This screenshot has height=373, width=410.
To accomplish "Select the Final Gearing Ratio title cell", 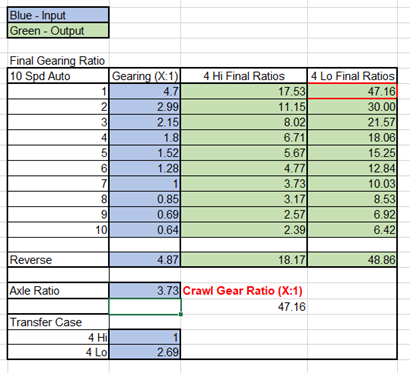I will tap(58, 61).
